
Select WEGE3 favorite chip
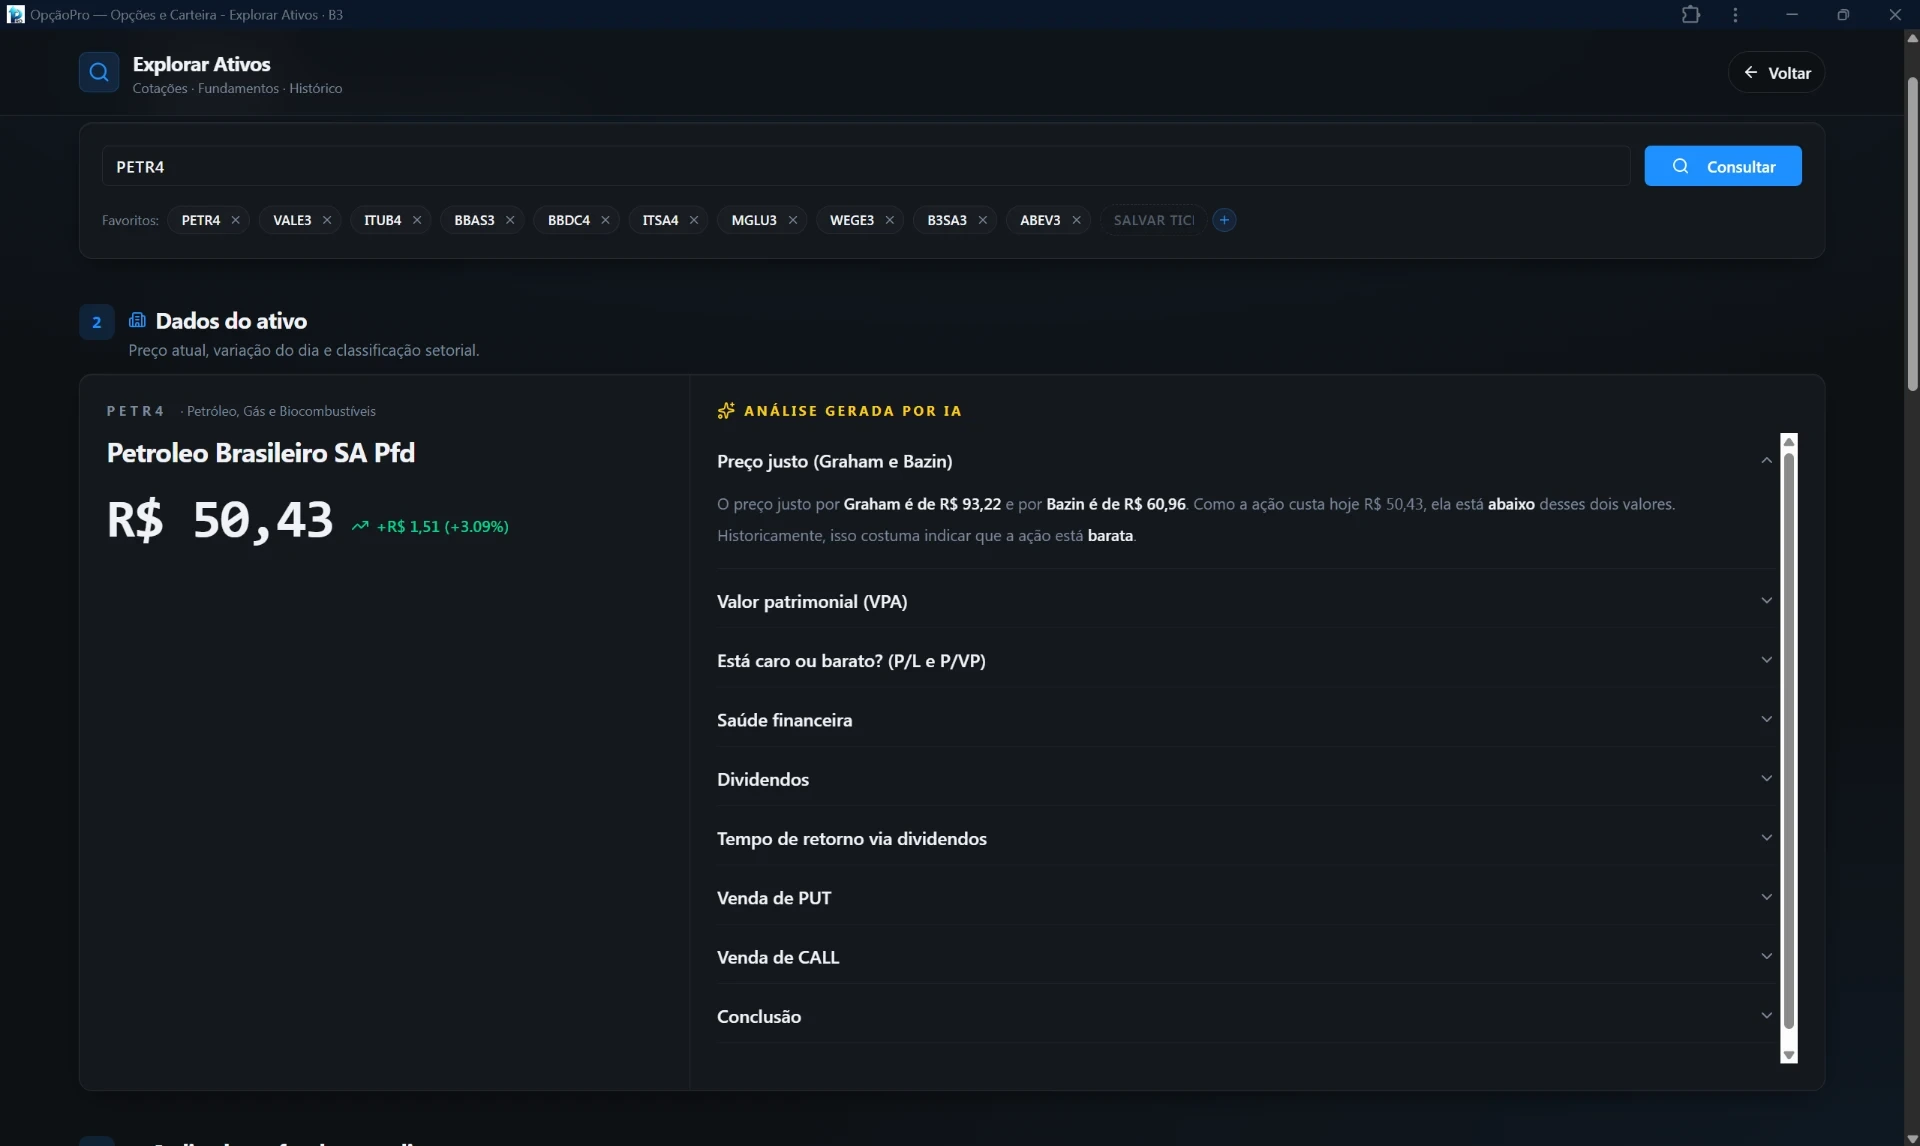coord(852,220)
